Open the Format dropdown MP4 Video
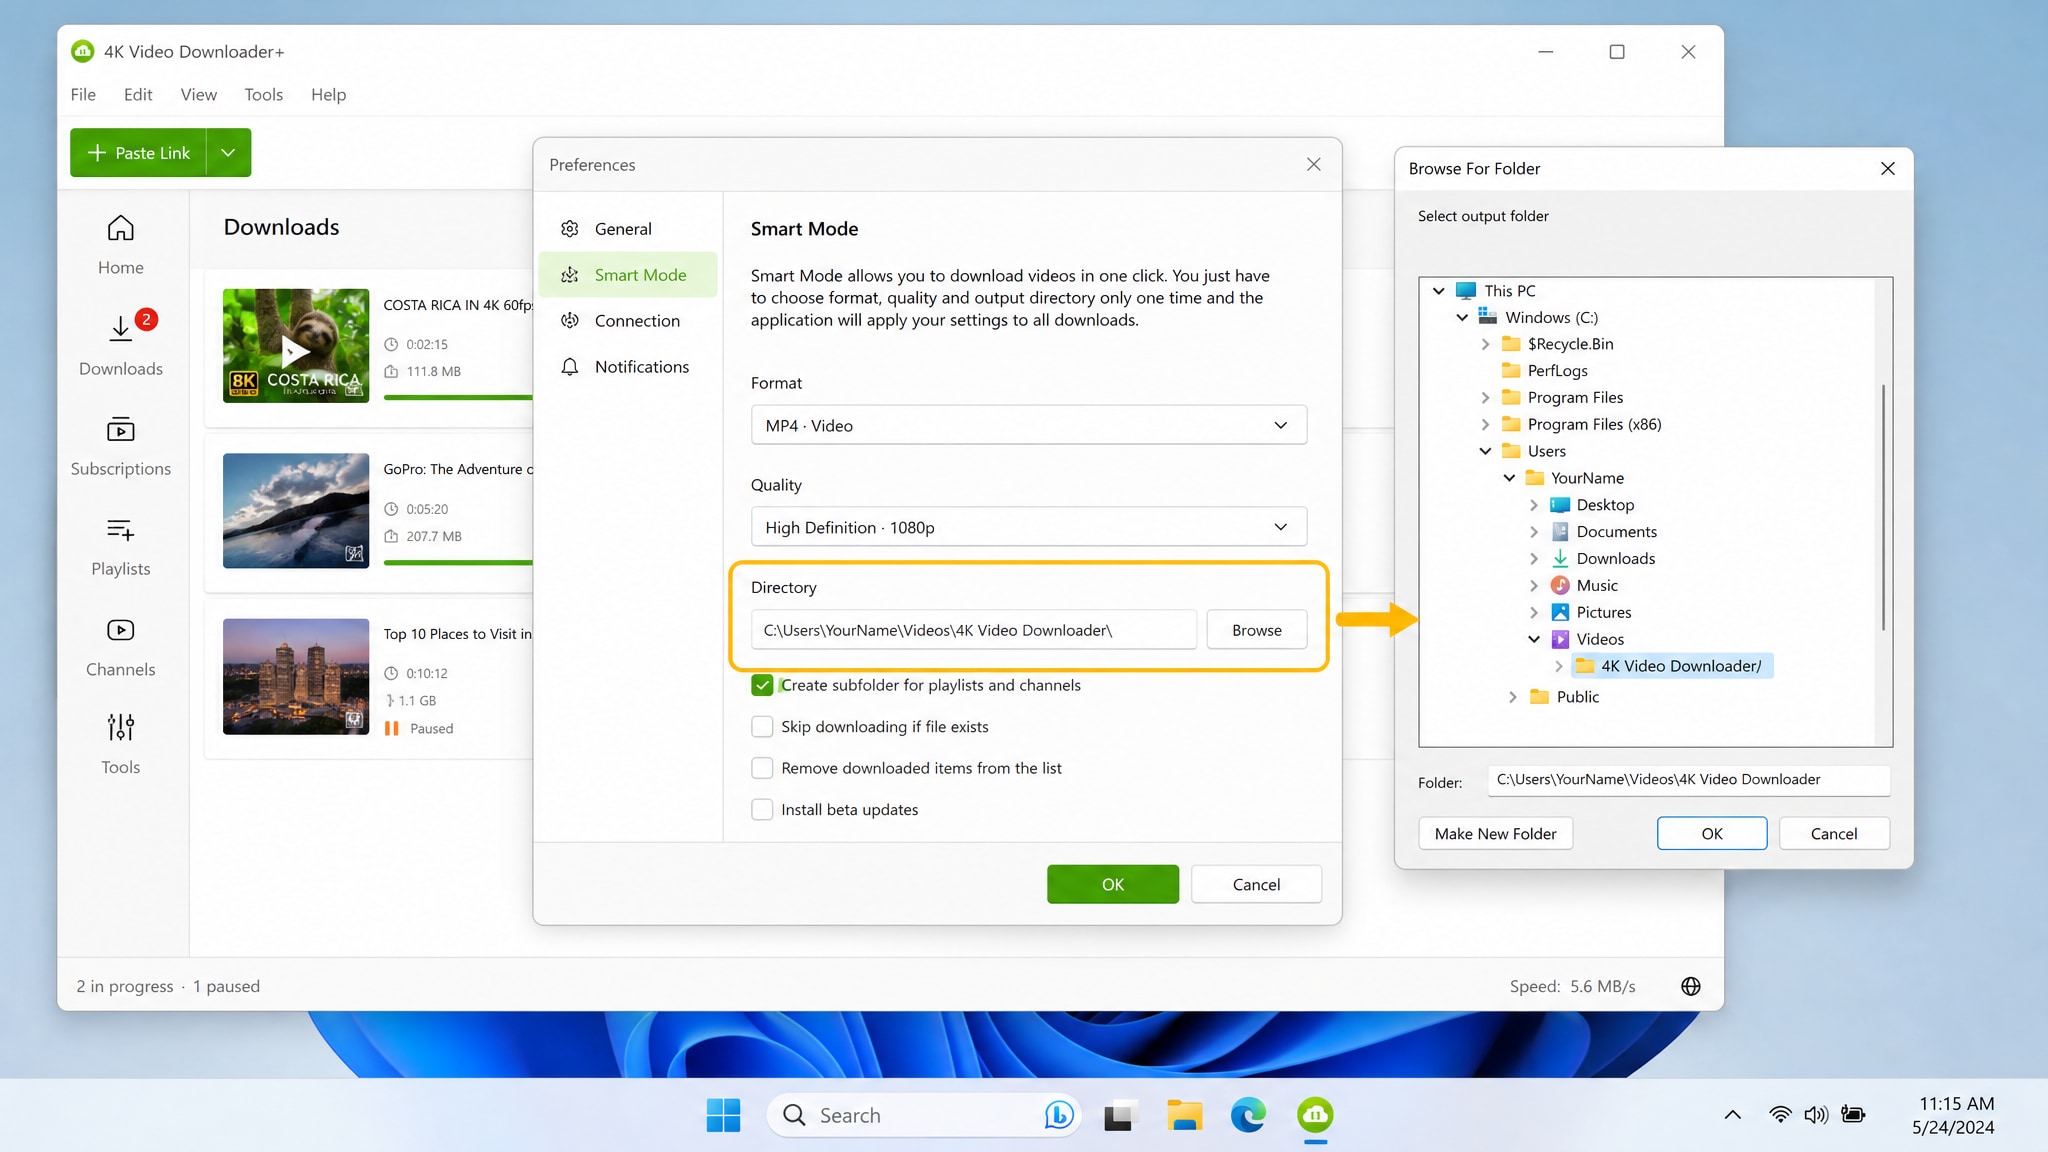Screen dimensions: 2048x1152 (1028, 425)
